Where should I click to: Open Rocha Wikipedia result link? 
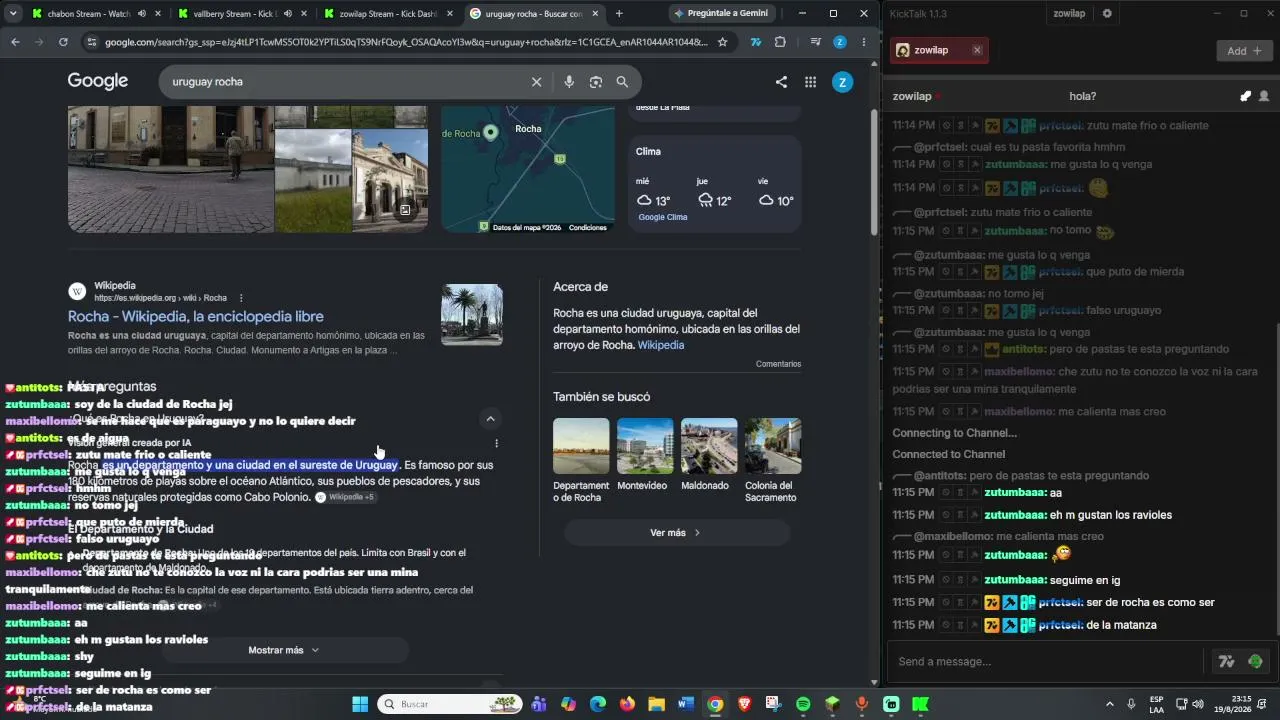click(x=196, y=316)
